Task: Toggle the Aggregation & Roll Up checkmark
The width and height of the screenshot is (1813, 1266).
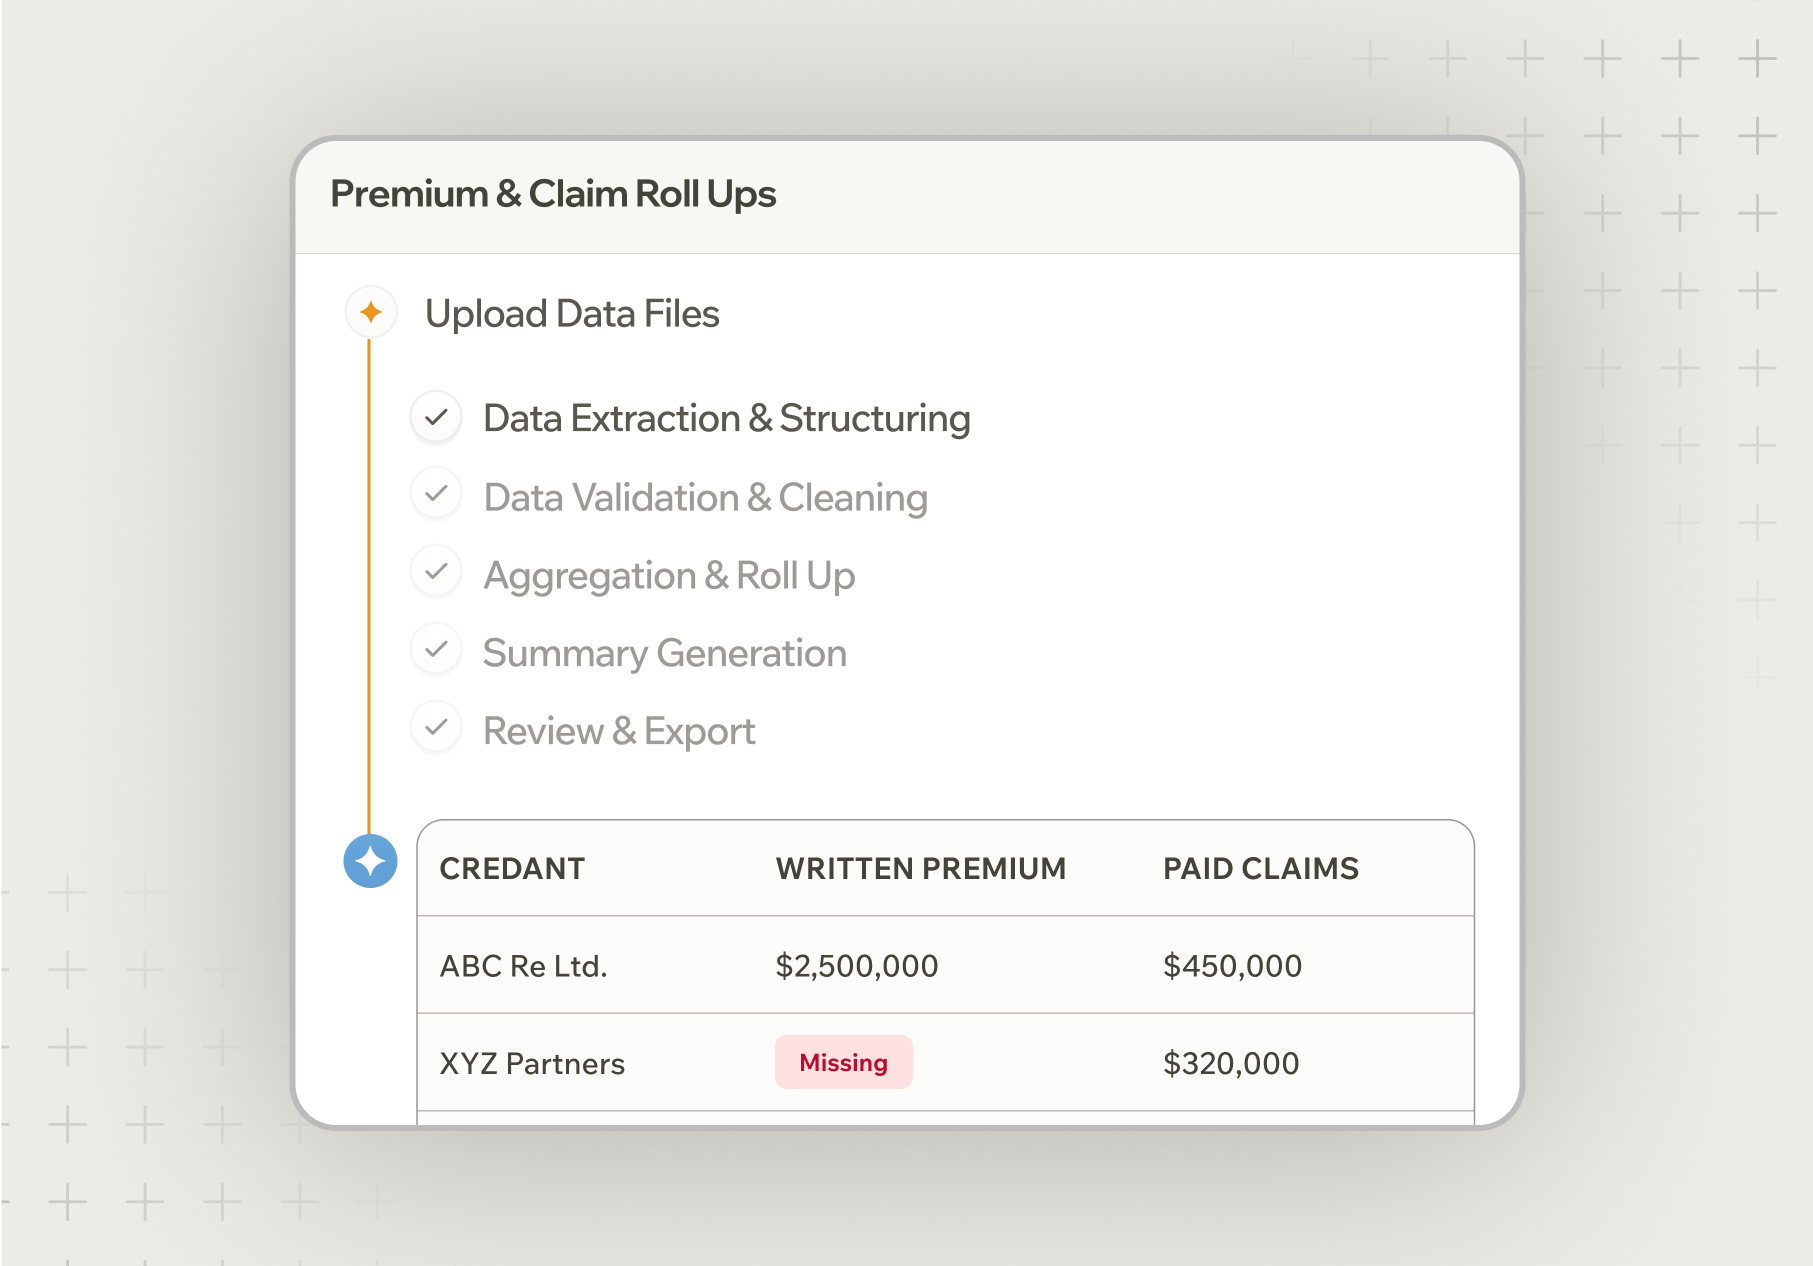Action: click(436, 572)
